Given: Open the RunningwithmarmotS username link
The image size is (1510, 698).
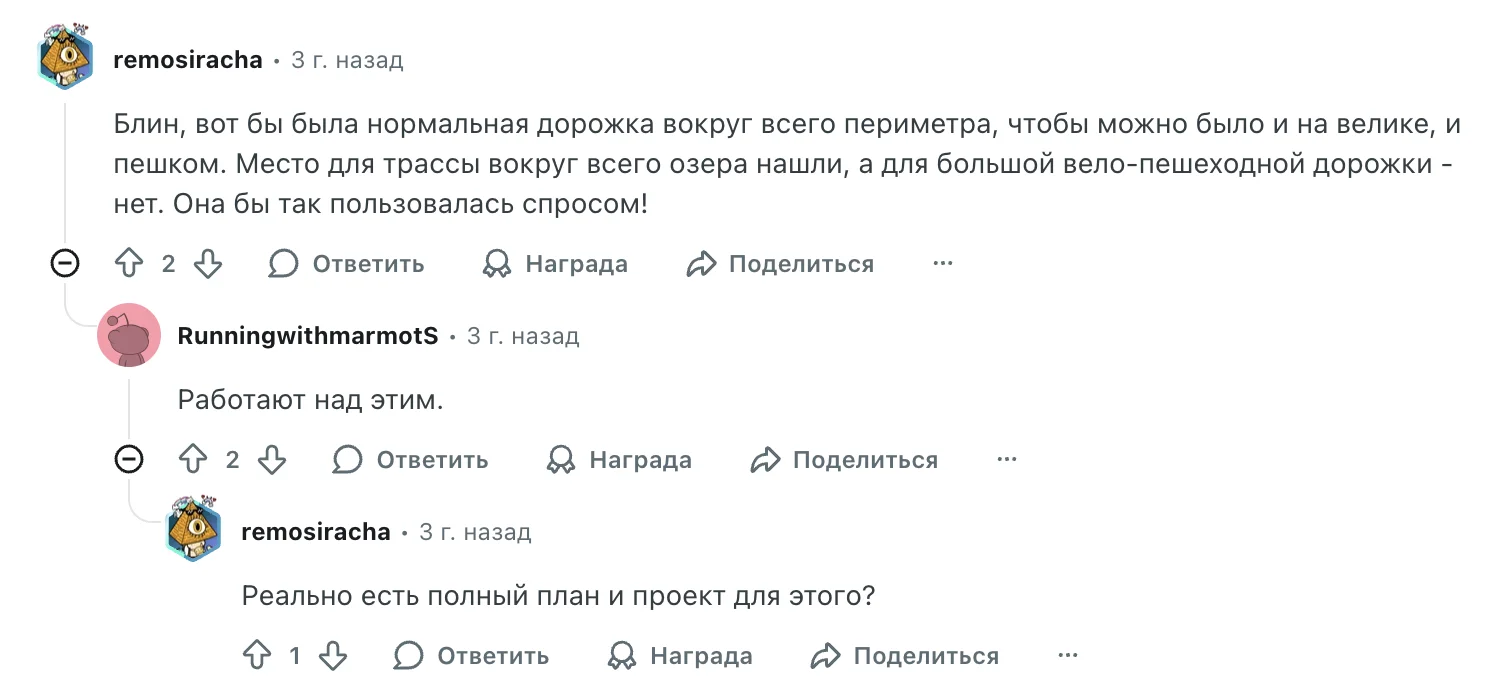Looking at the screenshot, I should 308,336.
